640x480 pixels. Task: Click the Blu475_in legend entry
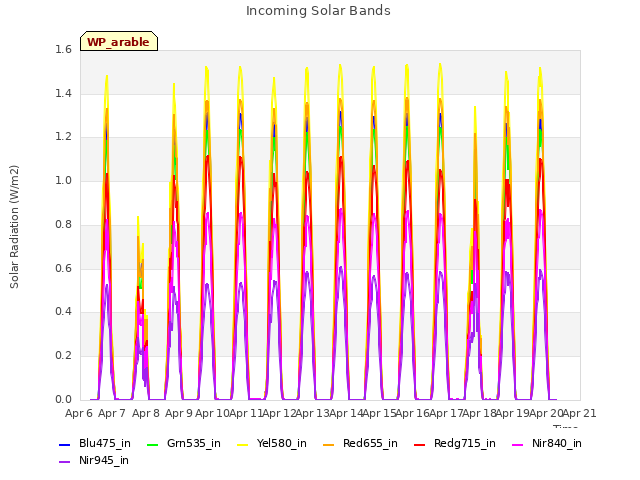point(95,443)
